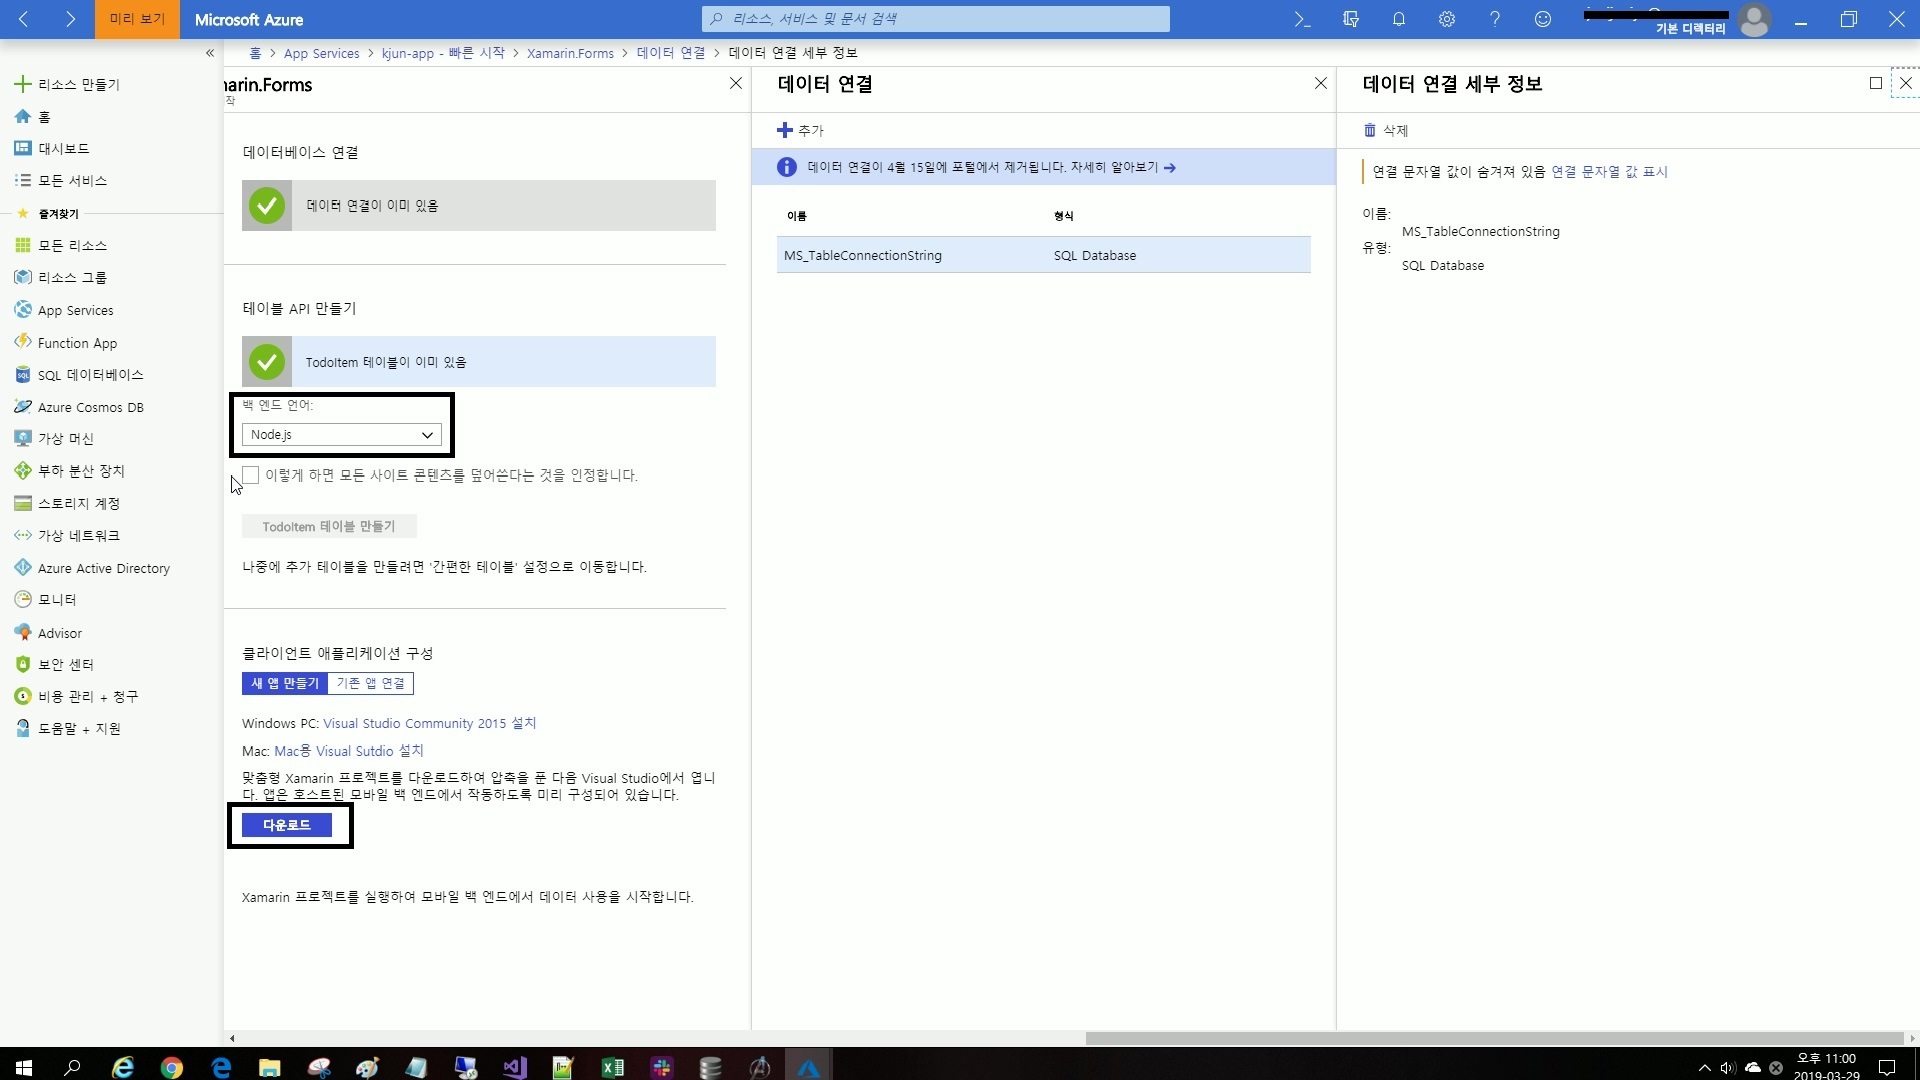Collapse the left sidebar with the chevron
The image size is (1920, 1080).
[210, 53]
